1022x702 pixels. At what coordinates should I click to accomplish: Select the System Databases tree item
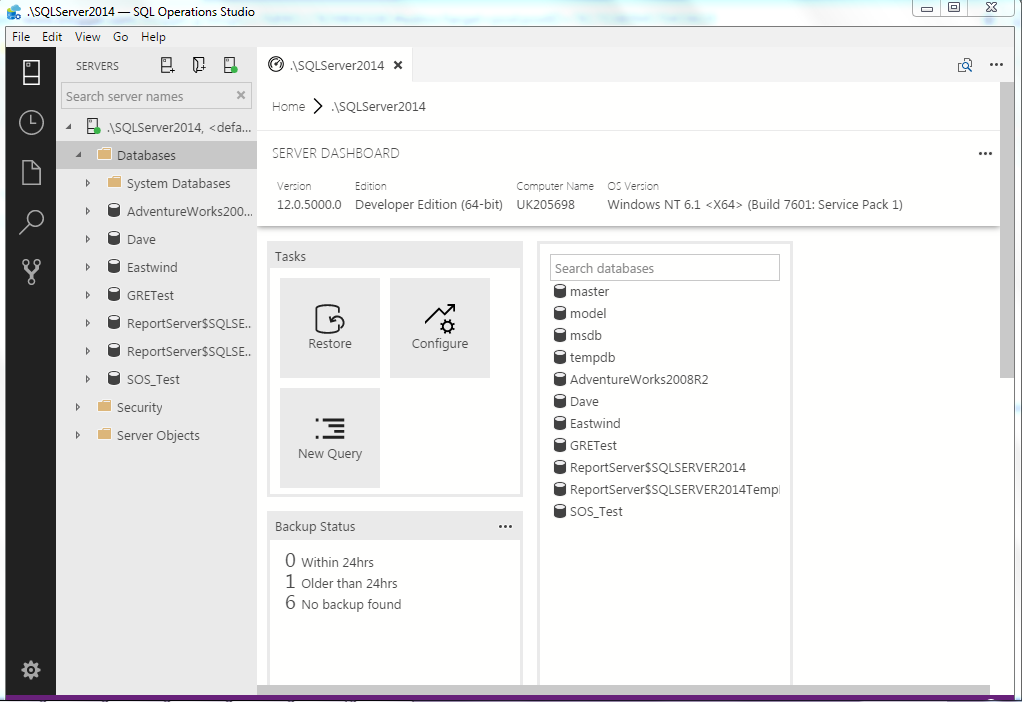[178, 183]
